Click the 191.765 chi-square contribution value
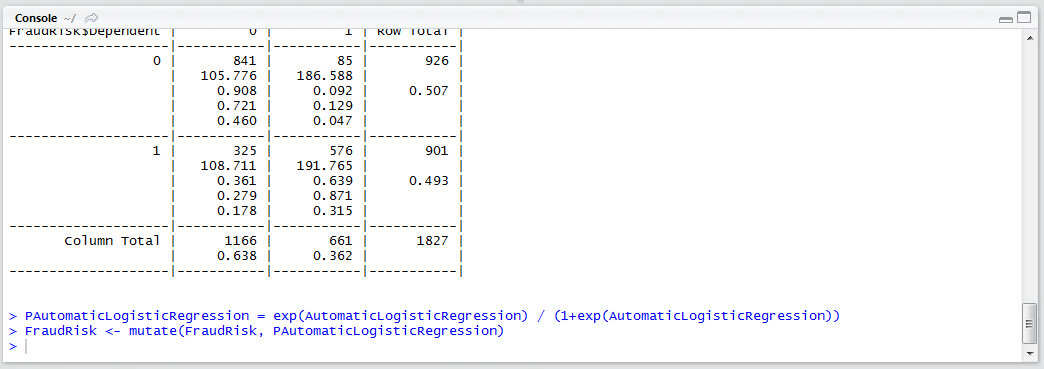Image resolution: width=1044 pixels, height=369 pixels. click(x=326, y=166)
